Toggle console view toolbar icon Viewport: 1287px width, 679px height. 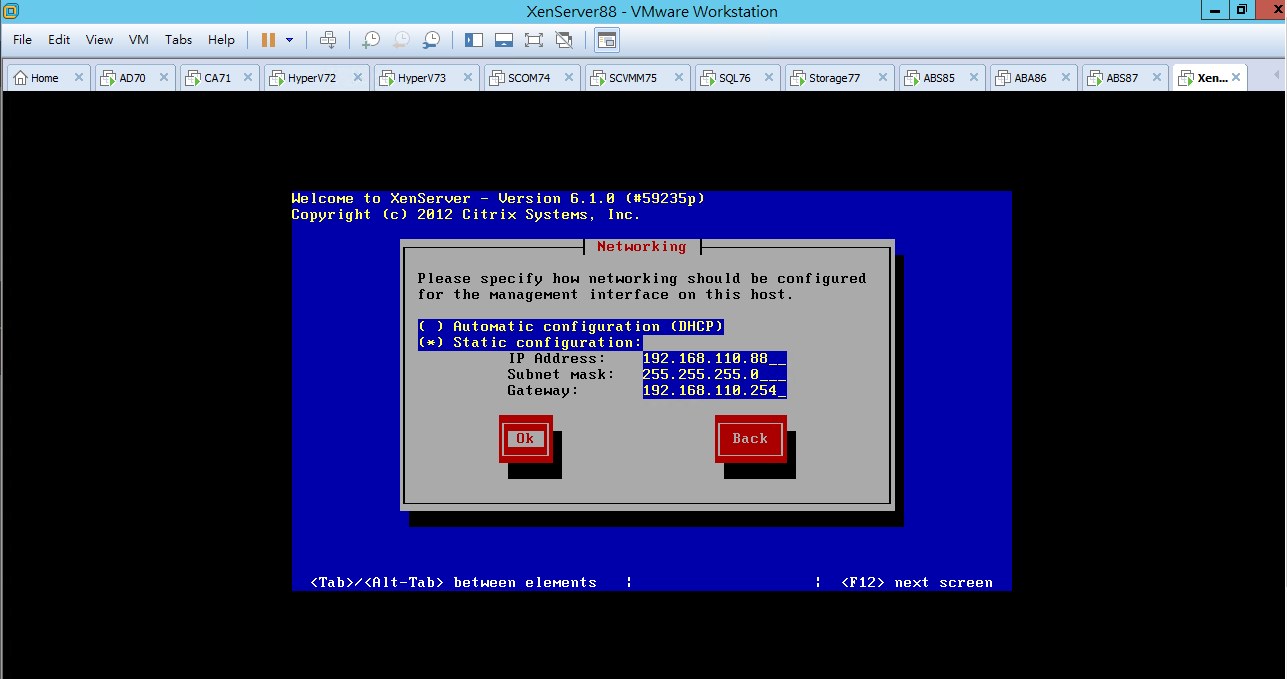click(x=607, y=40)
